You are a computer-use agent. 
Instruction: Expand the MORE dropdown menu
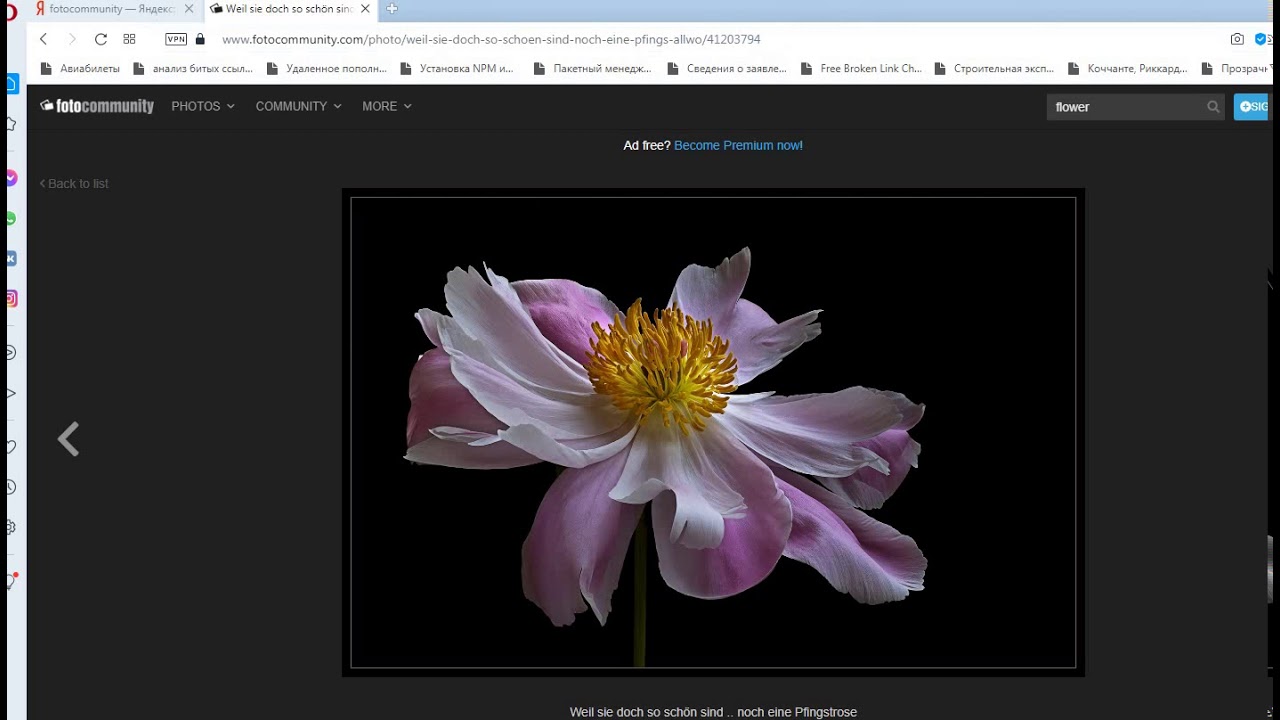[387, 106]
